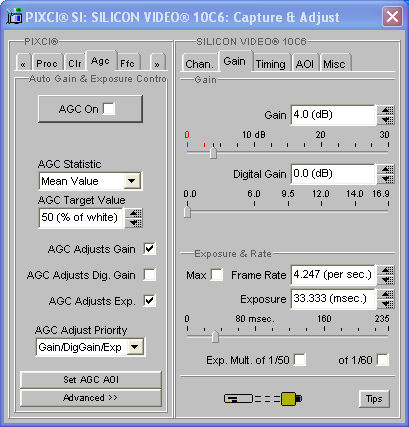The image size is (409, 427).
Task: Enable AGC Adjusts Dig. Gain
Action: tap(150, 275)
